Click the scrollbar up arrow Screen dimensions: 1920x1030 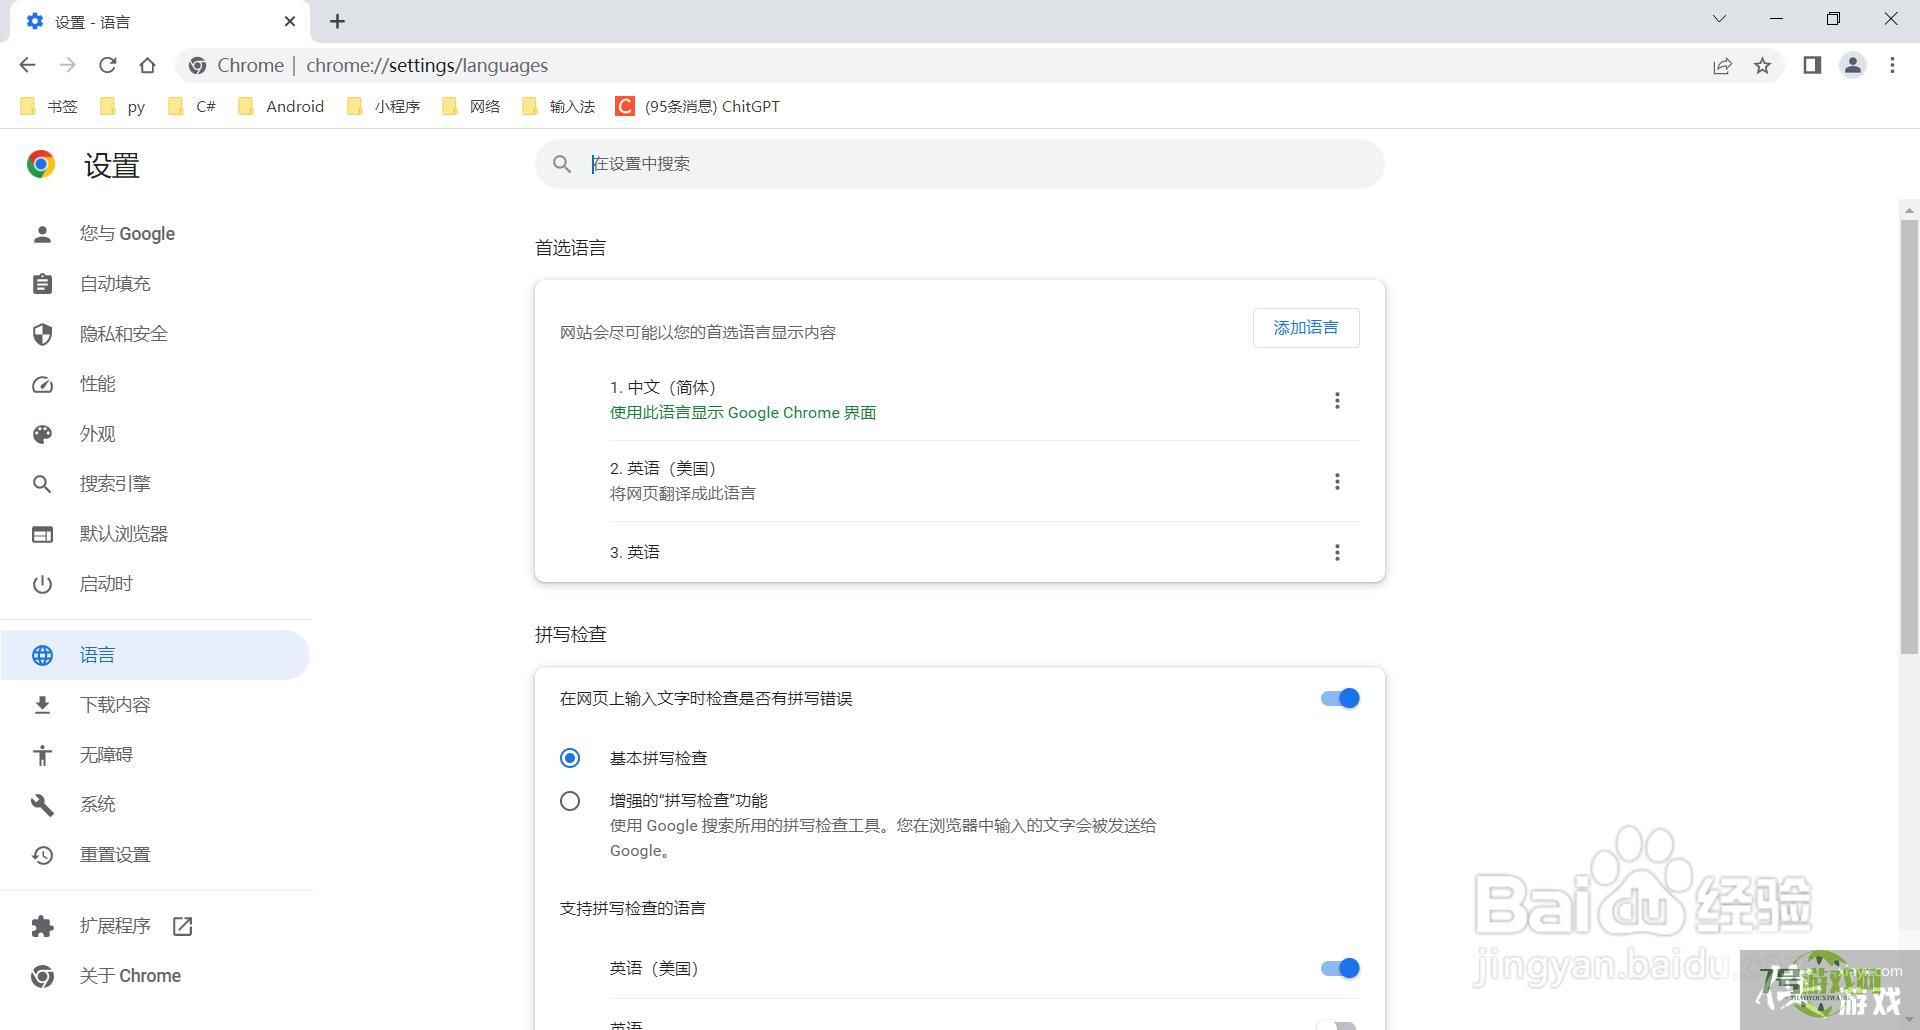click(x=1909, y=210)
